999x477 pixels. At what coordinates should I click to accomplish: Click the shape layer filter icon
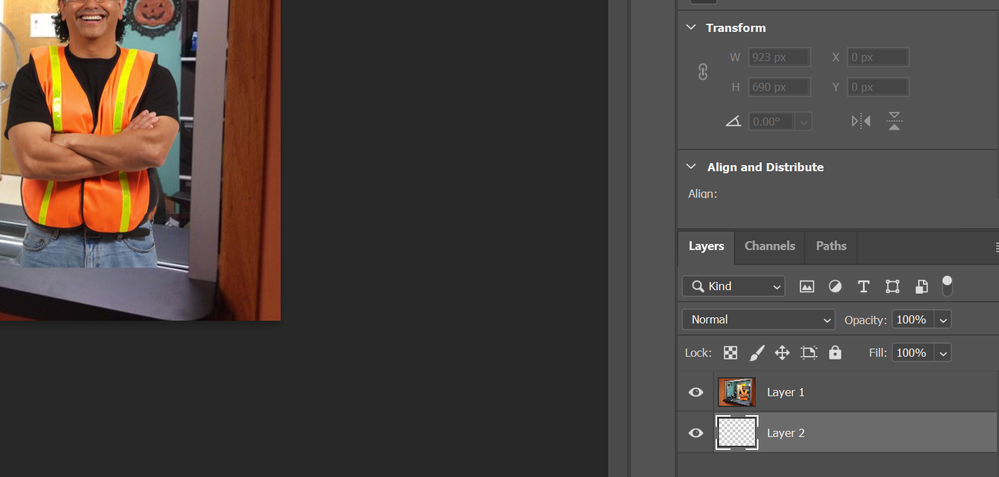[x=893, y=287]
